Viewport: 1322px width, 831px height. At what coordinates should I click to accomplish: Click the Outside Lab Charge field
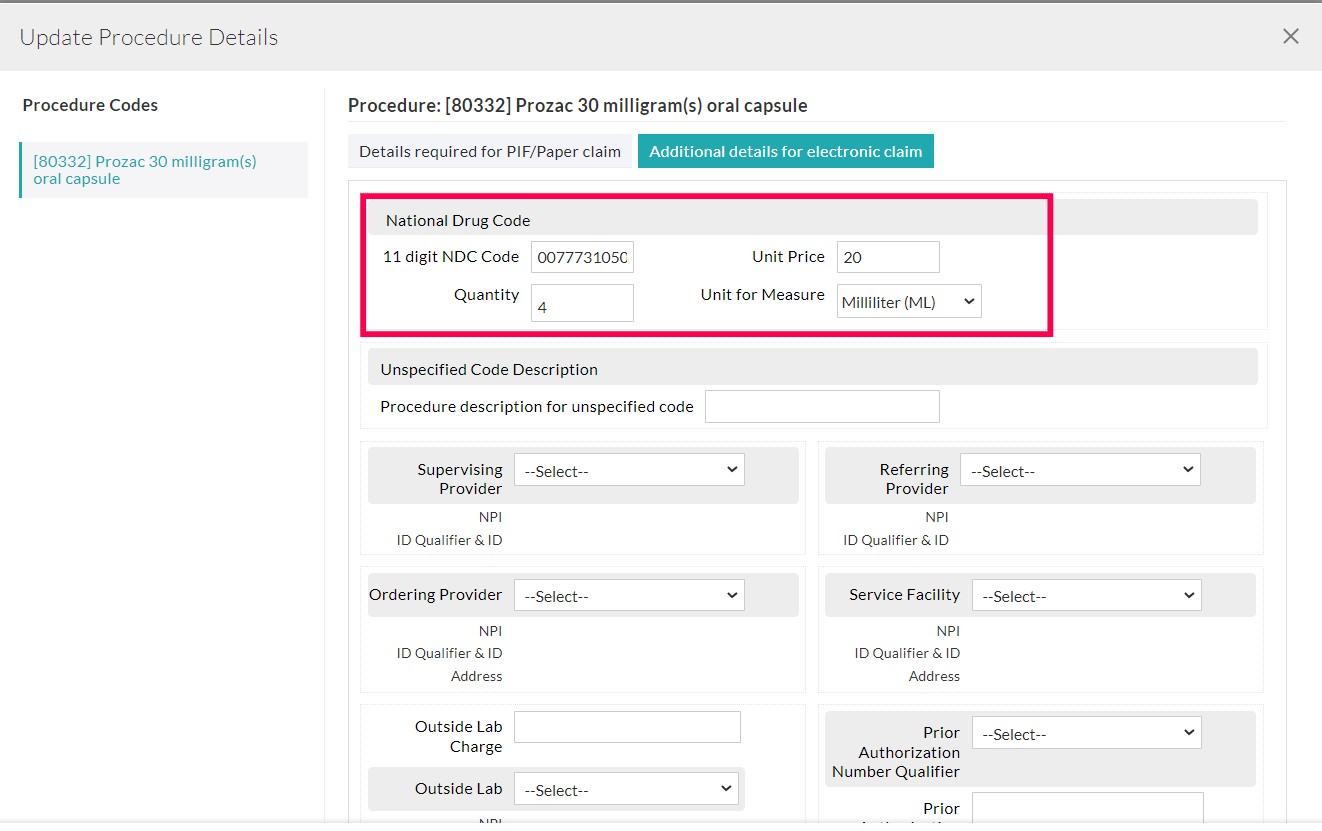[627, 727]
